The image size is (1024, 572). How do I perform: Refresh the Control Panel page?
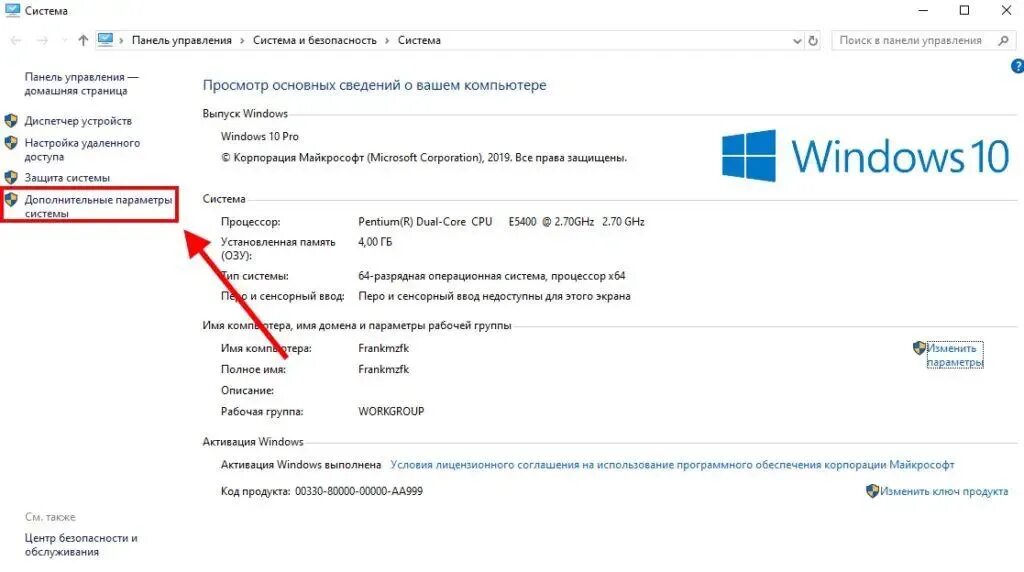813,40
